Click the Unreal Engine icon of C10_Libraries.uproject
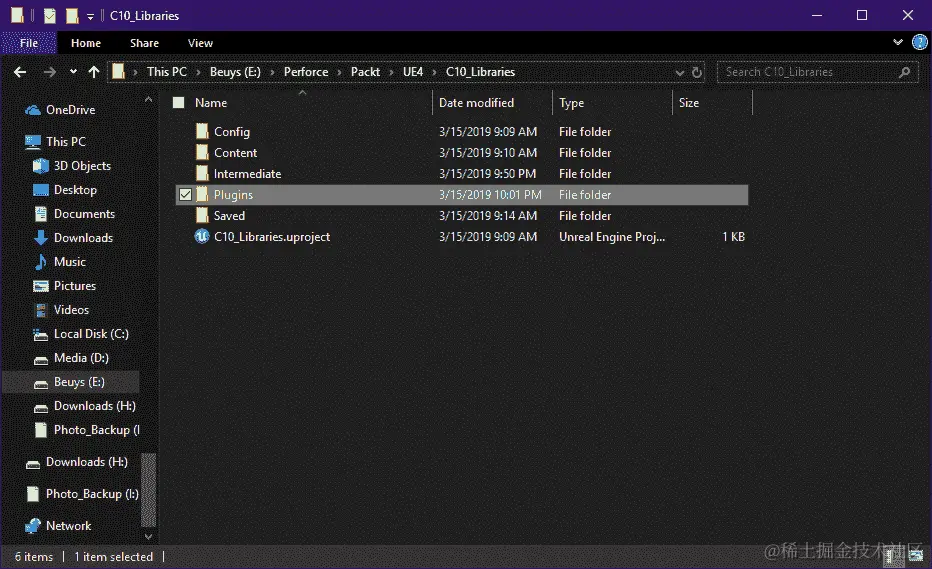The height and width of the screenshot is (569, 932). point(202,237)
